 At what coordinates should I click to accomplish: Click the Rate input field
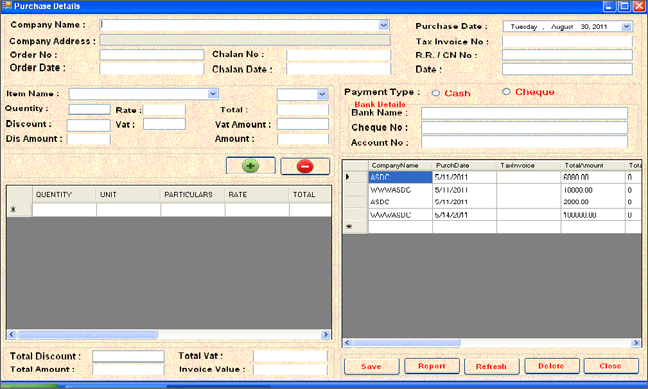click(x=164, y=110)
